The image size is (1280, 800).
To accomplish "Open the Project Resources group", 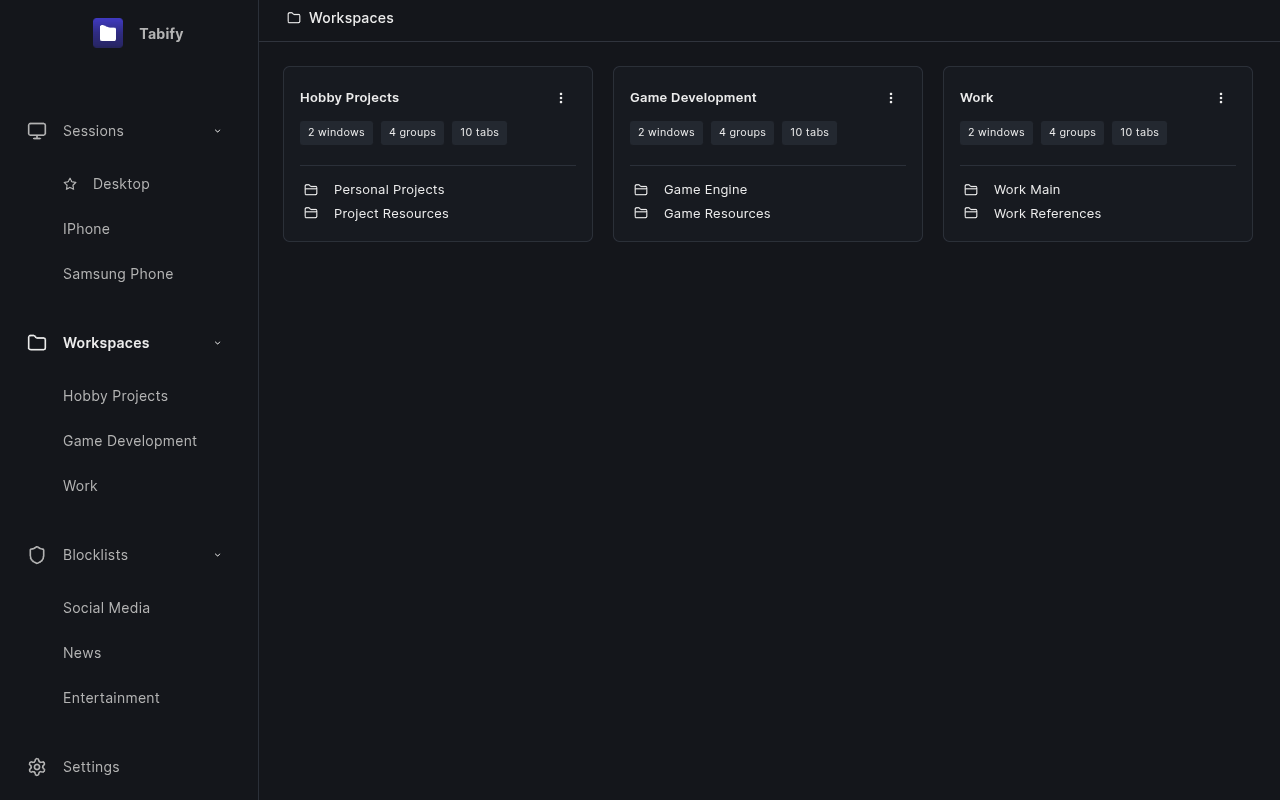I will (x=391, y=213).
